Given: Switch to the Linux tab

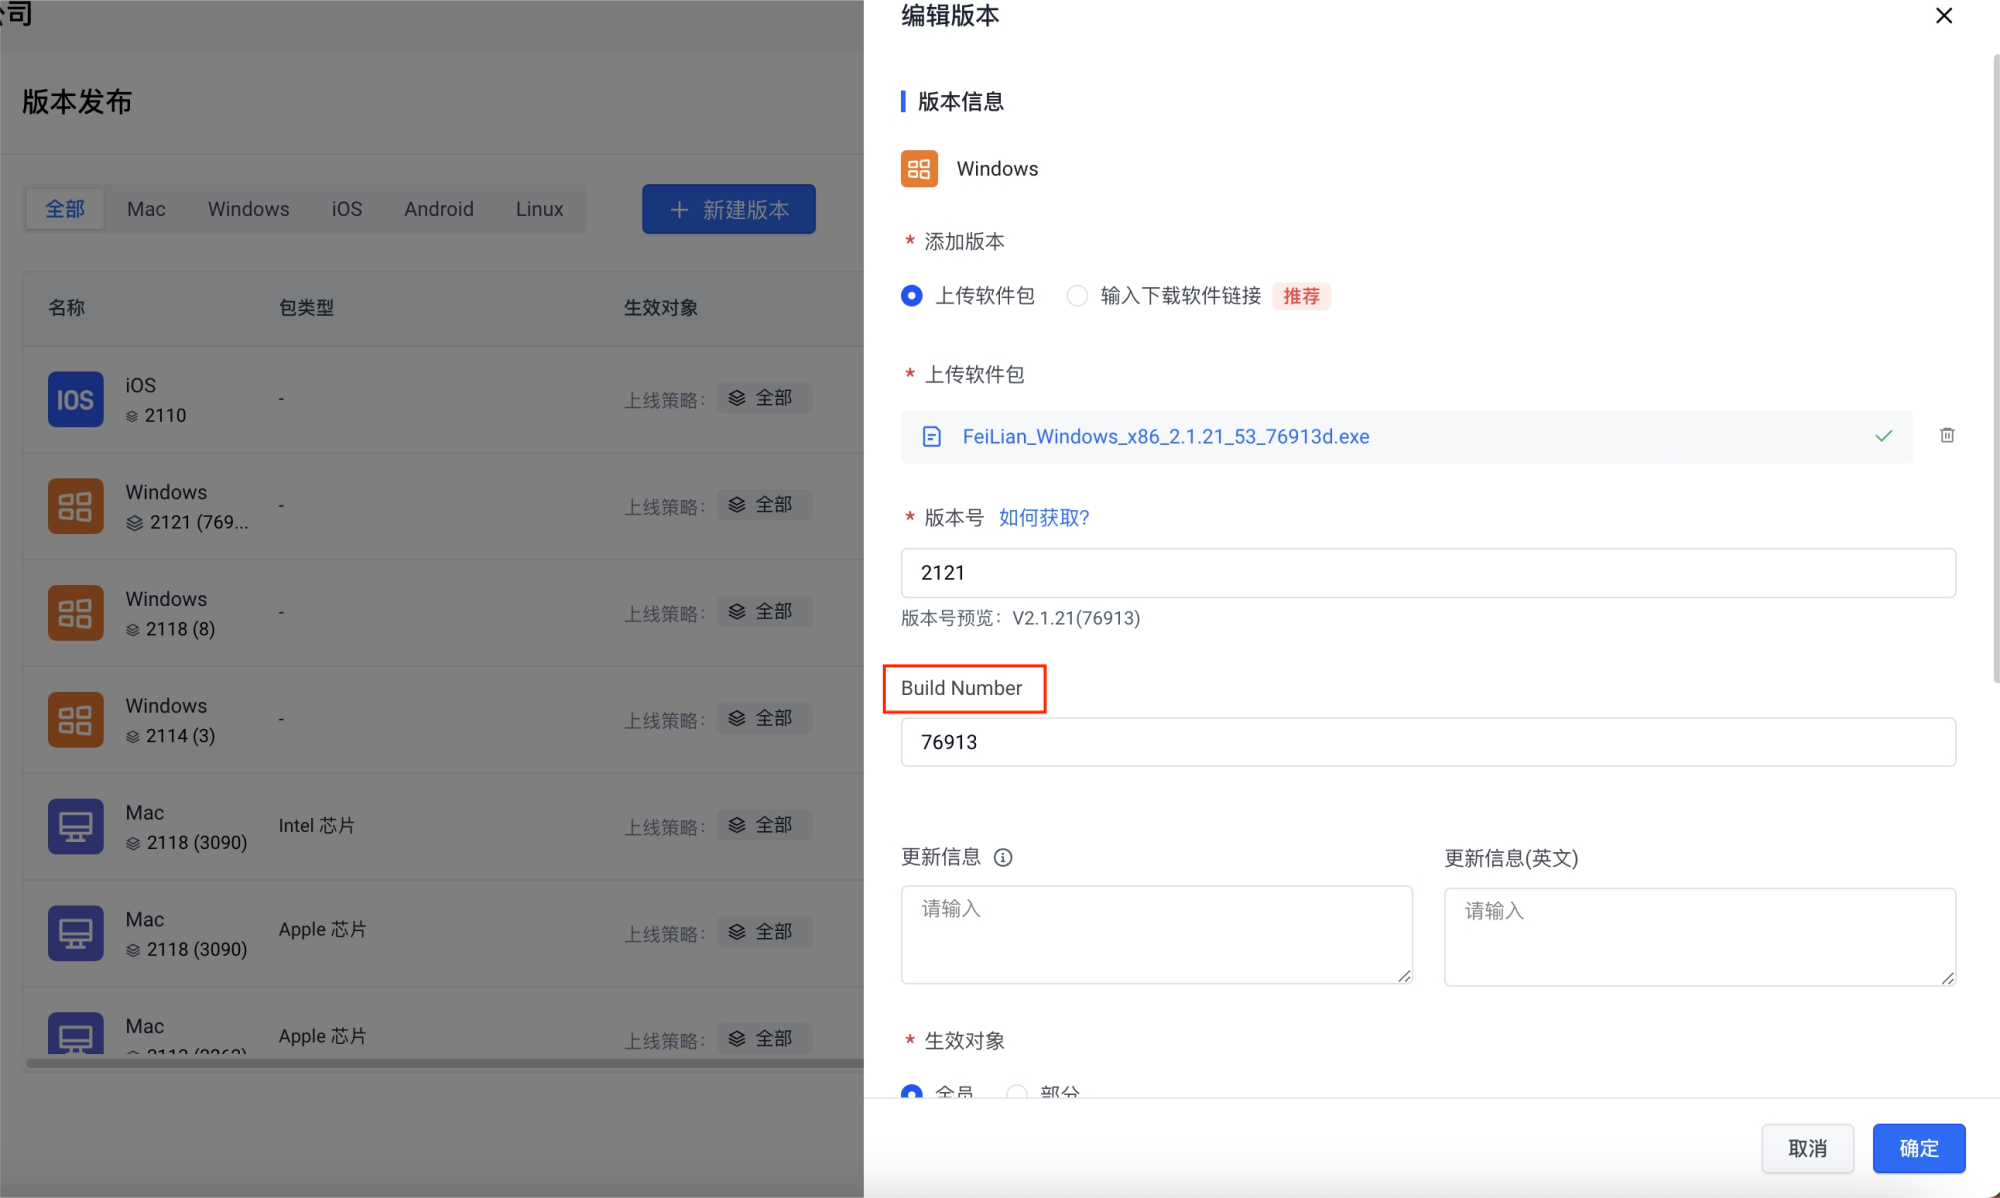Looking at the screenshot, I should [539, 209].
